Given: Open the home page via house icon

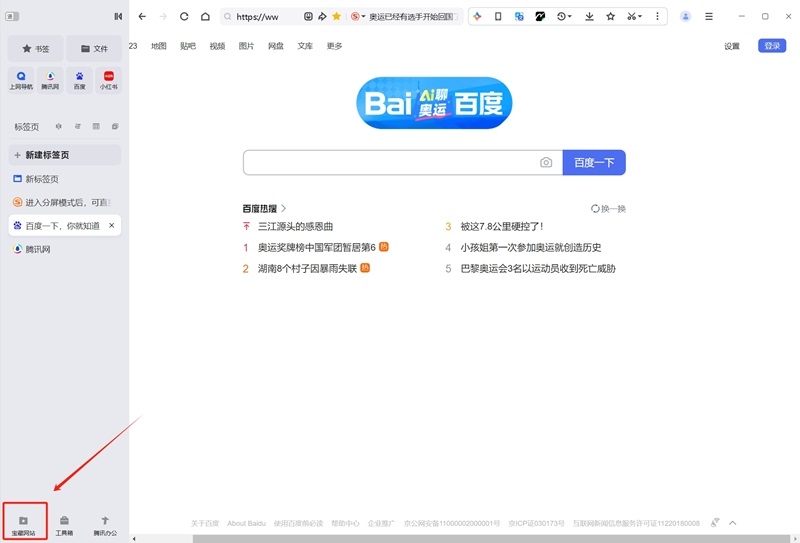Looking at the screenshot, I should [x=205, y=16].
